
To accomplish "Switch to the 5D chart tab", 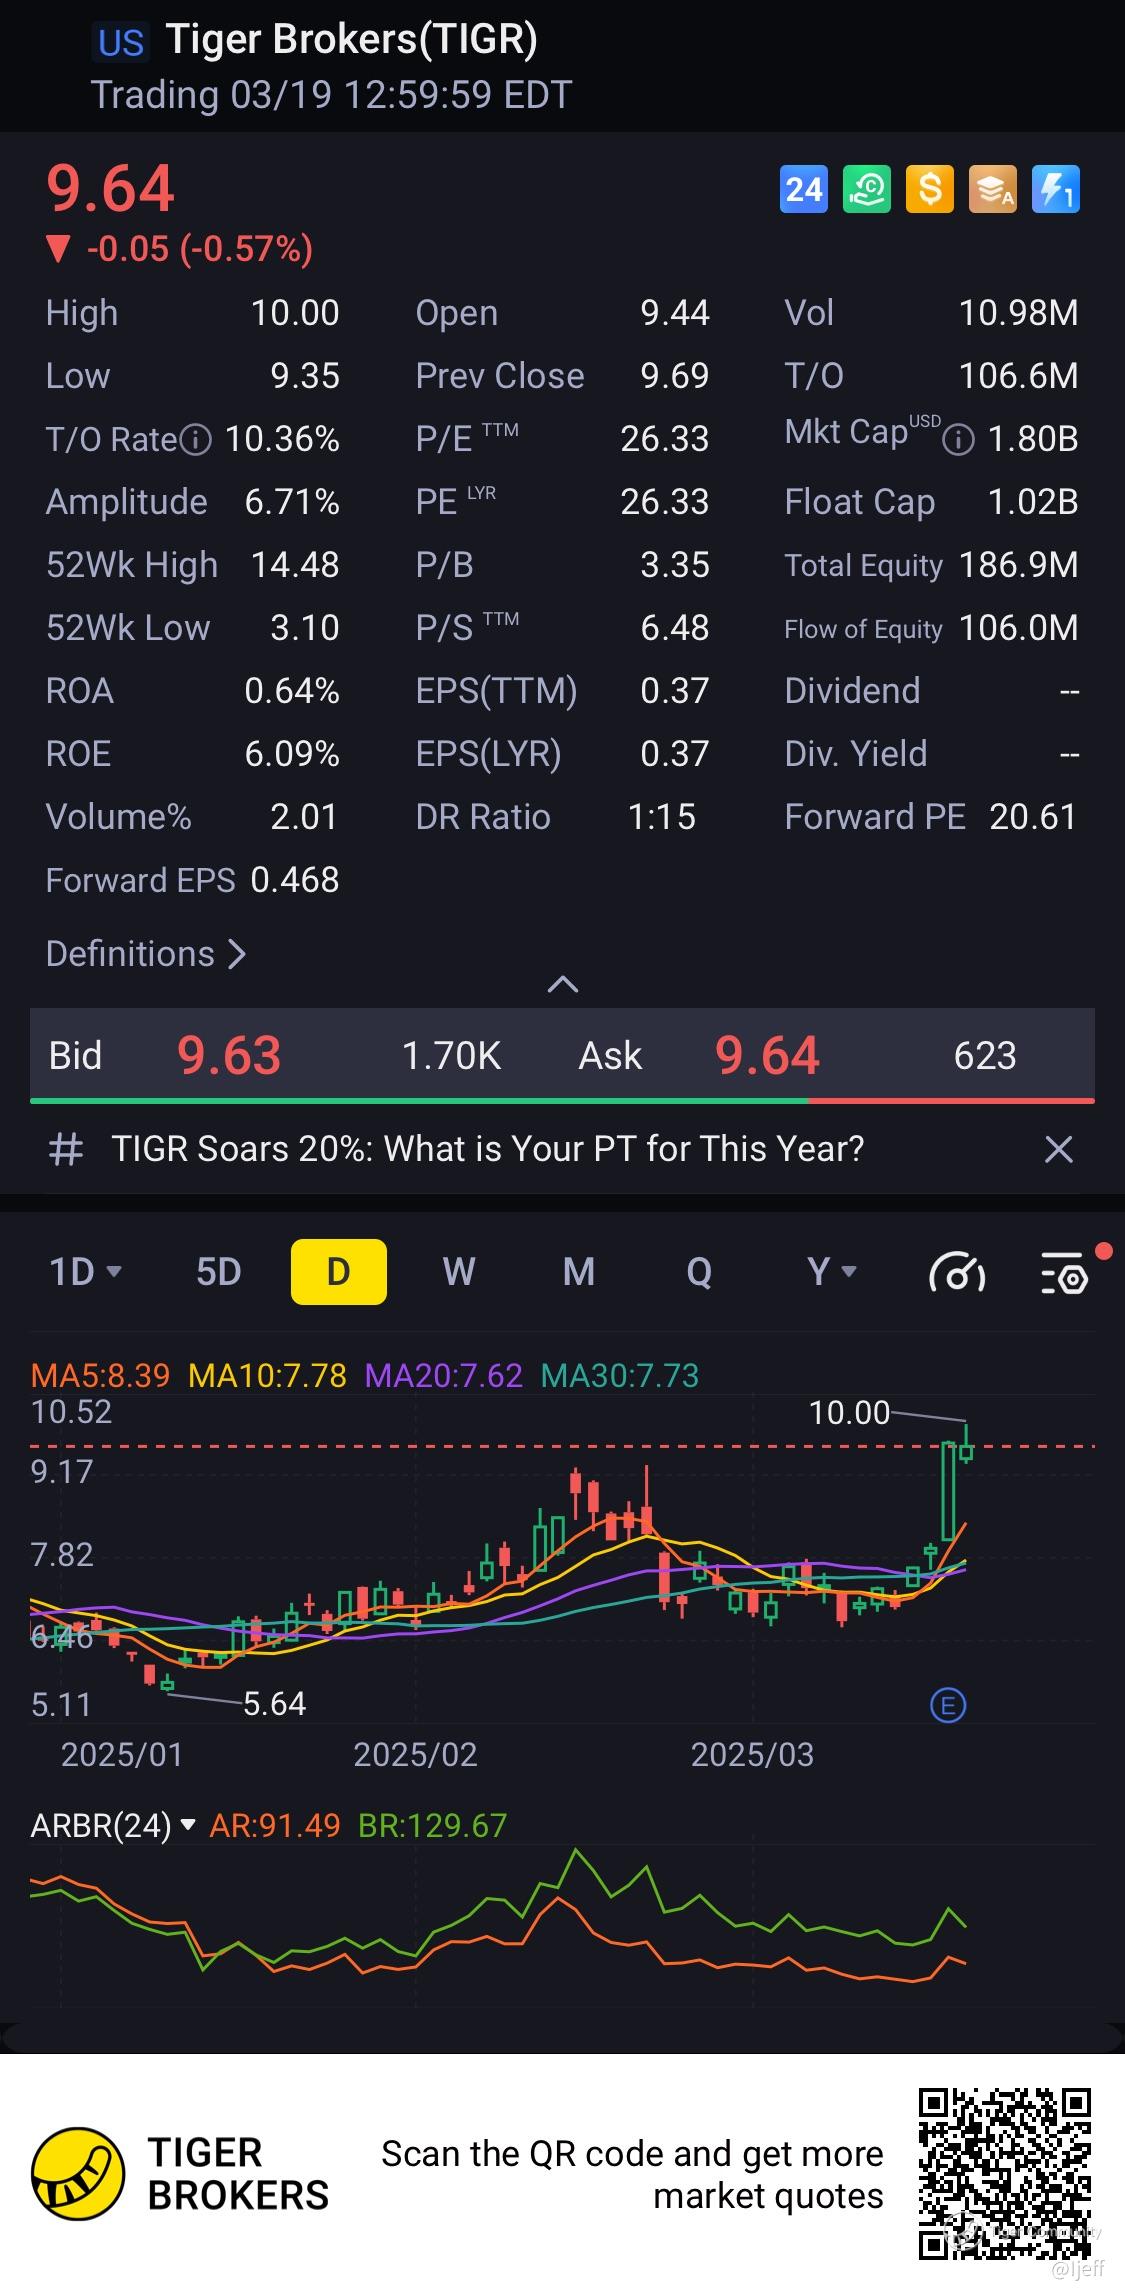I will pyautogui.click(x=219, y=1272).
